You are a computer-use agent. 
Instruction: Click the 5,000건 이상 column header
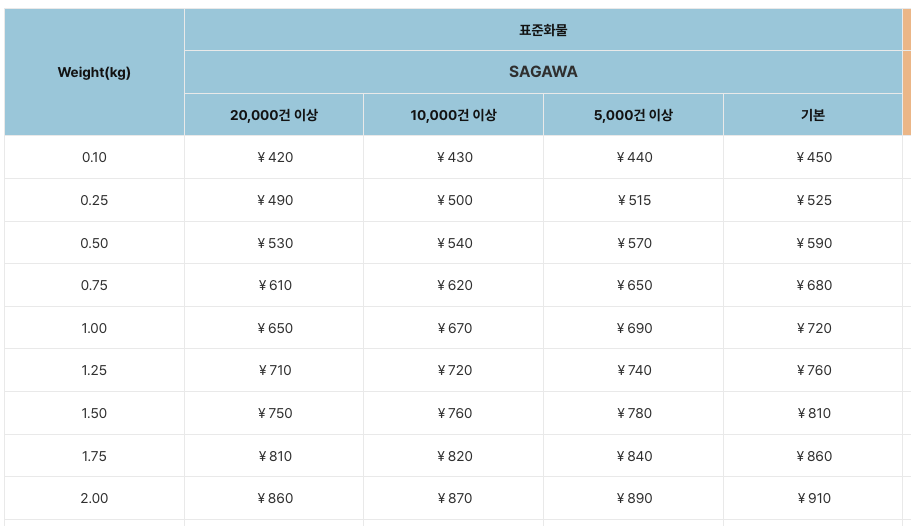633,115
